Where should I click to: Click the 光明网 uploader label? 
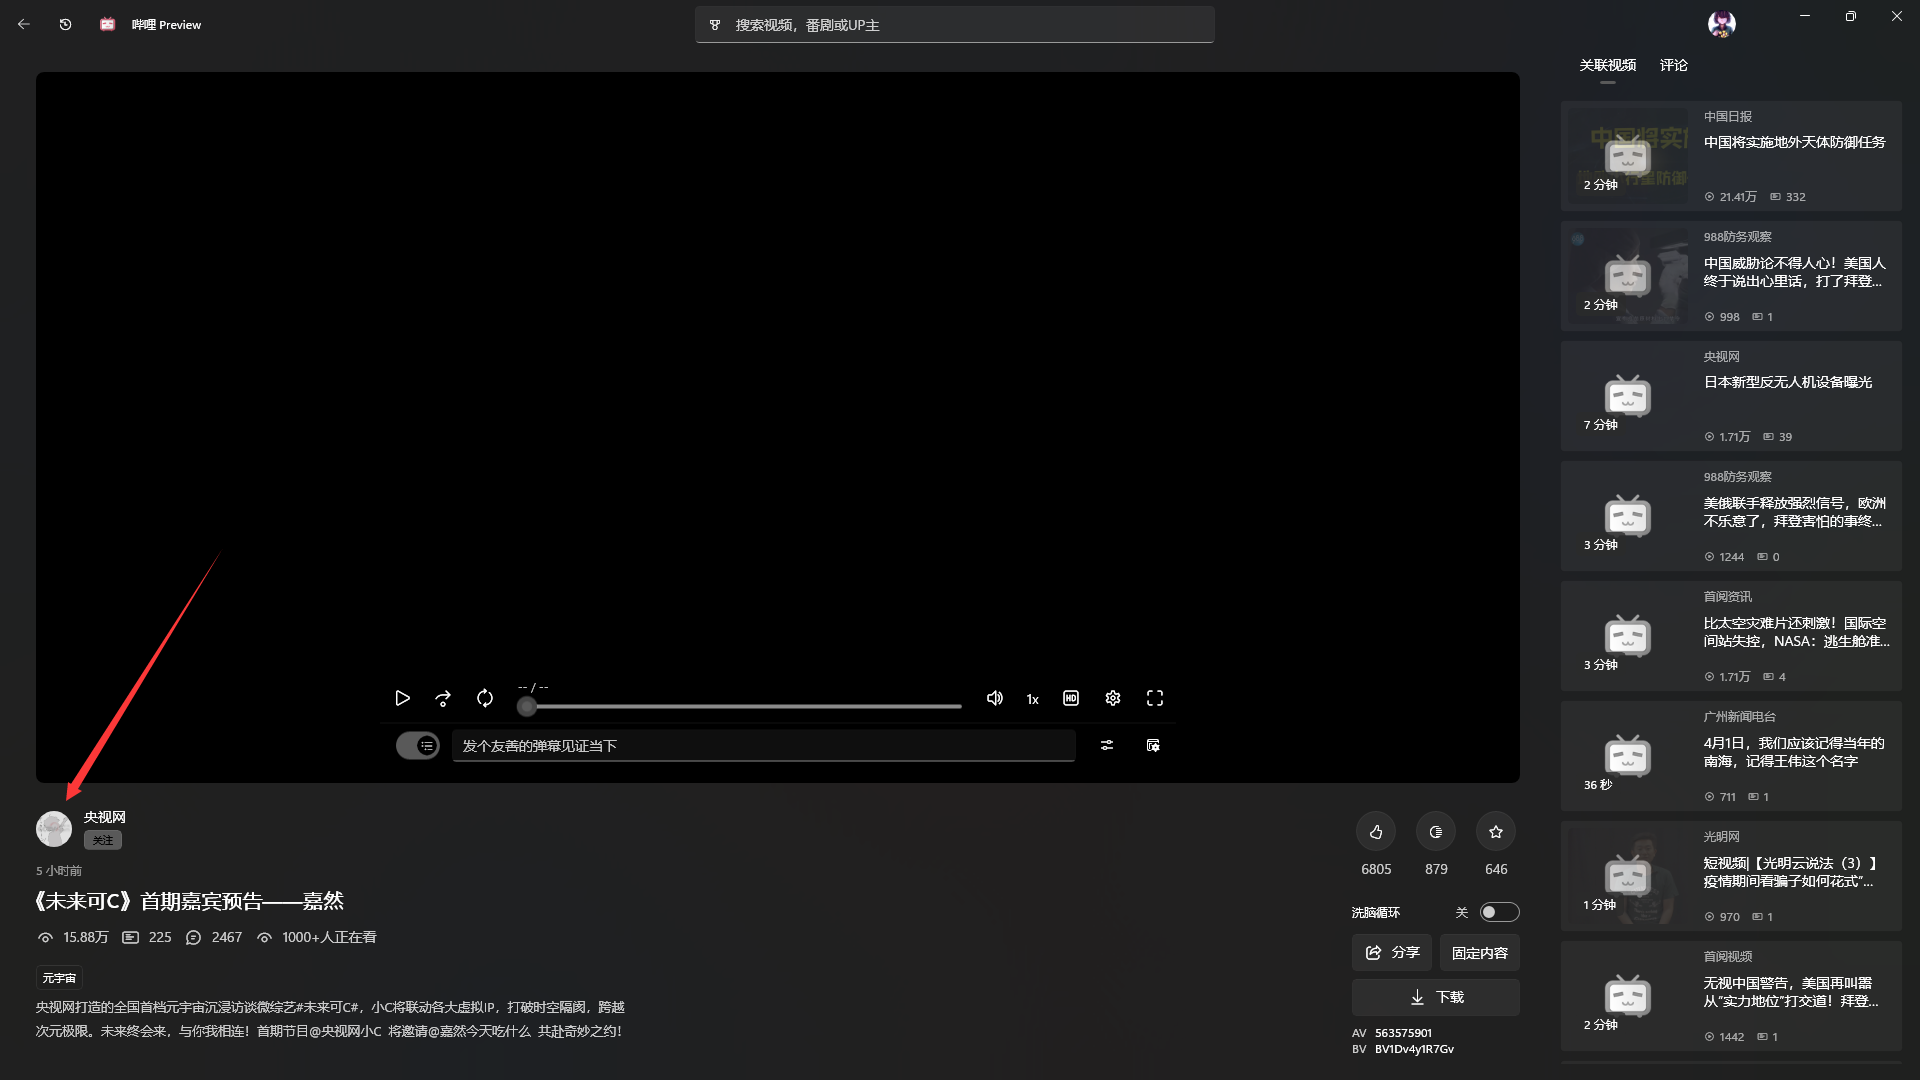[x=1722, y=837]
